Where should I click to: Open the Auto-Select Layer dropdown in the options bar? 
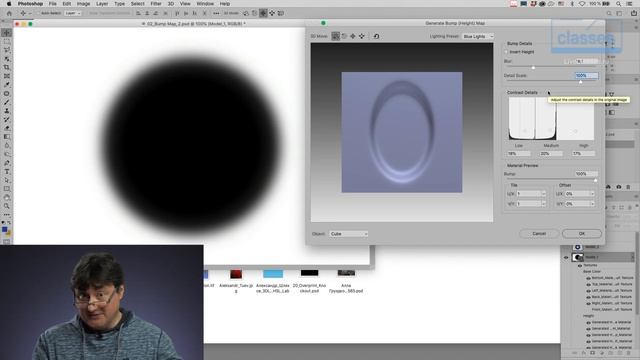click(73, 13)
